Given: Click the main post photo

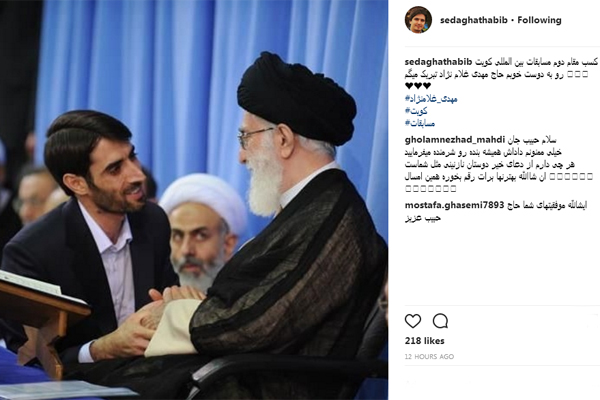Looking at the screenshot, I should coord(194,200).
